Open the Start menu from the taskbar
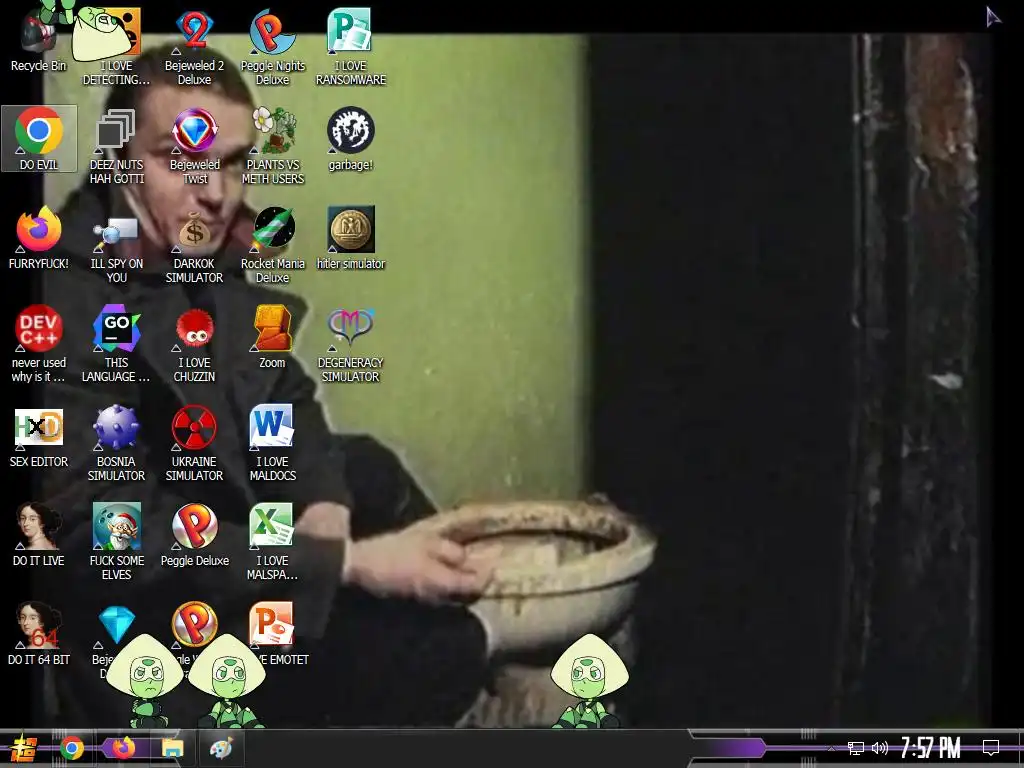This screenshot has height=768, width=1024. pos(24,748)
